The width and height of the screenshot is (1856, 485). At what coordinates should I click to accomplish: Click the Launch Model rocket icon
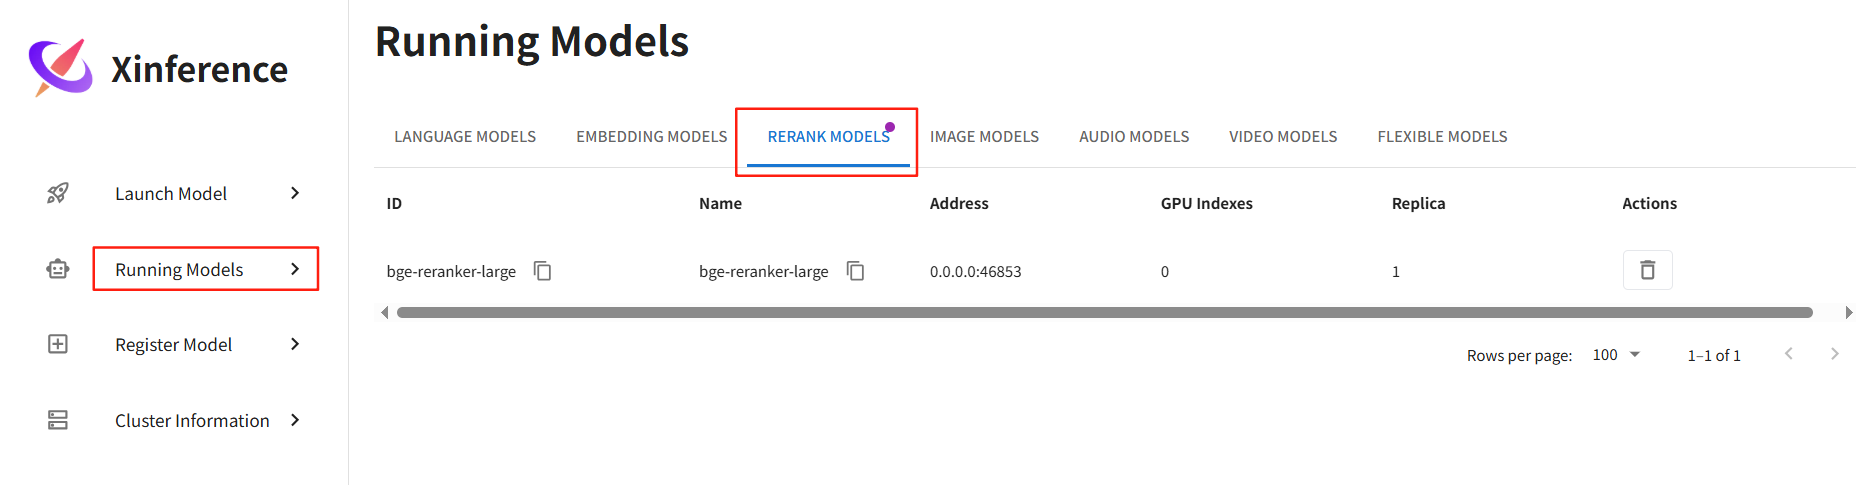pyautogui.click(x=58, y=193)
